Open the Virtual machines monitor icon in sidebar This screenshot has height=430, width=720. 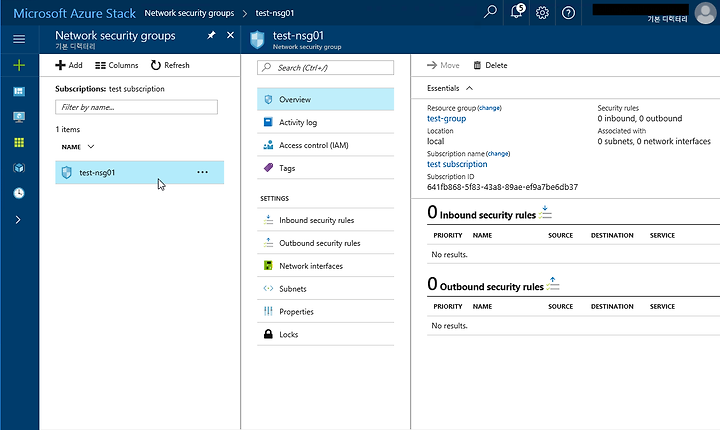(19, 117)
